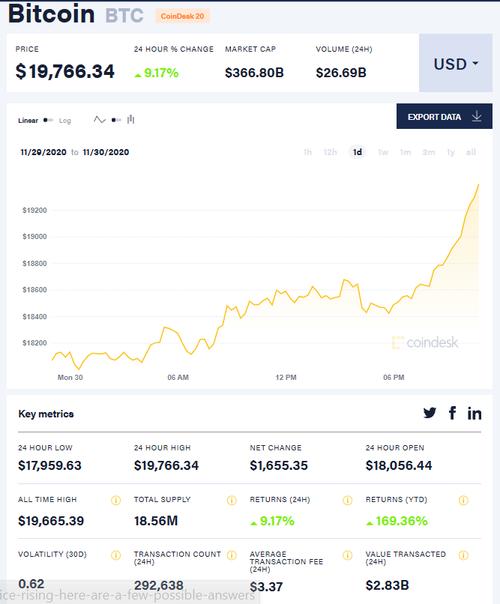Image resolution: width=500 pixels, height=604 pixels.
Task: Click the CoinDesk 20 badge
Action: [182, 16]
